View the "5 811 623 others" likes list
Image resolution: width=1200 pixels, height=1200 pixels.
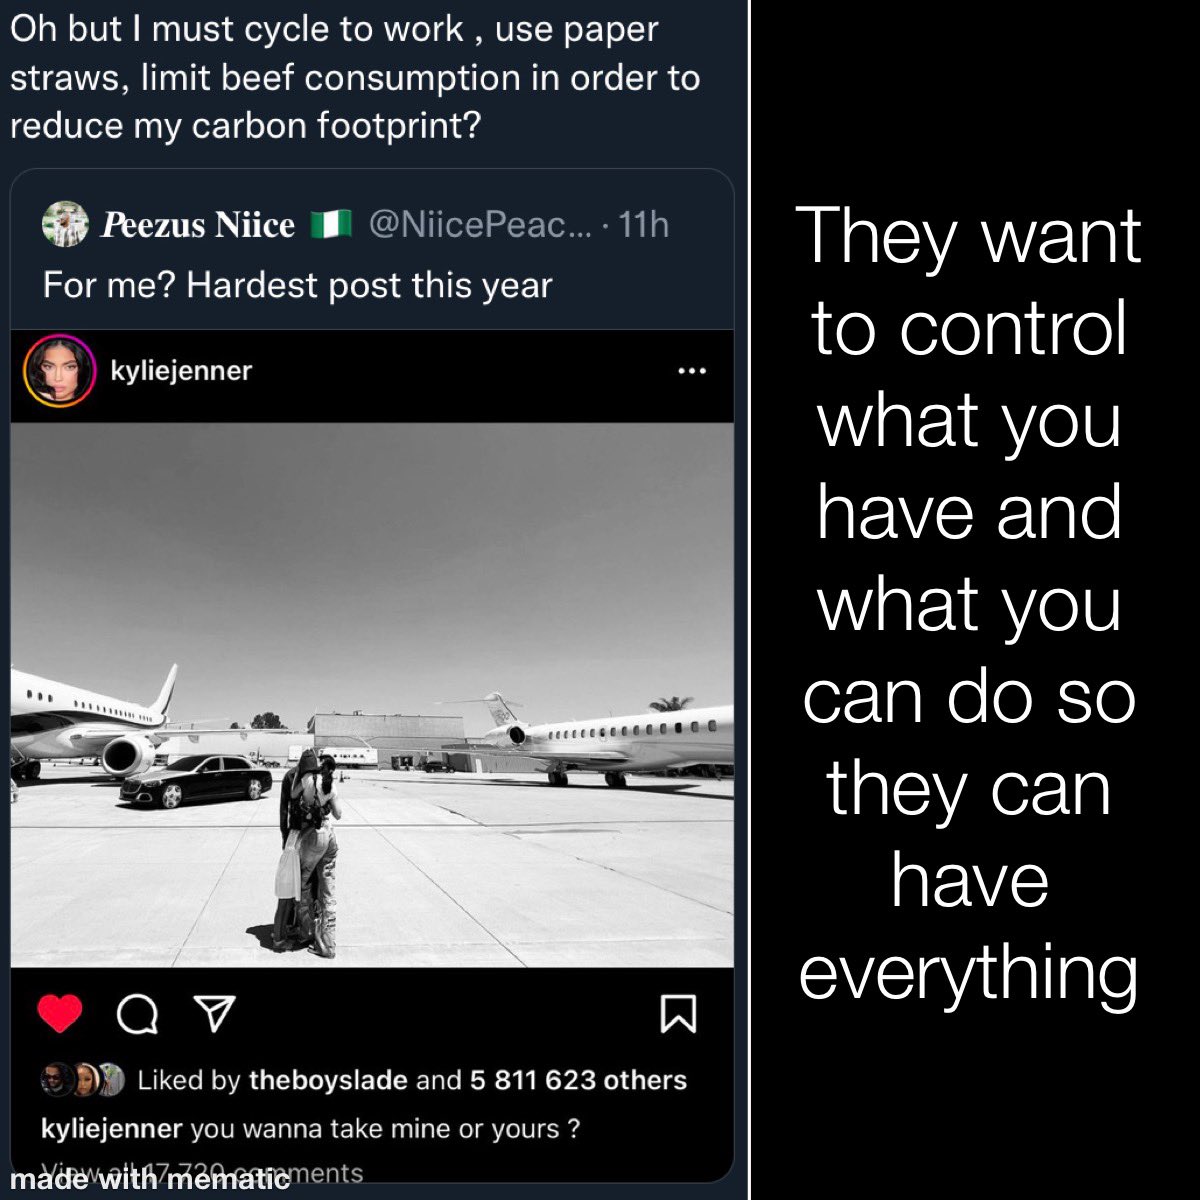578,1080
